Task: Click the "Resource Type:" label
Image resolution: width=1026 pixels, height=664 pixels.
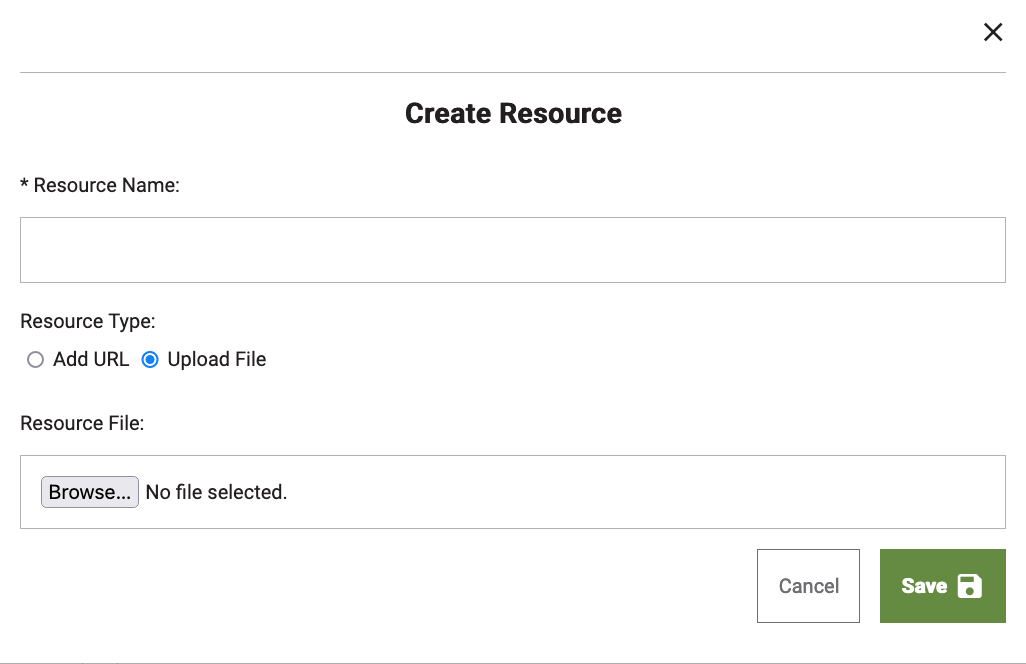Action: point(88,321)
